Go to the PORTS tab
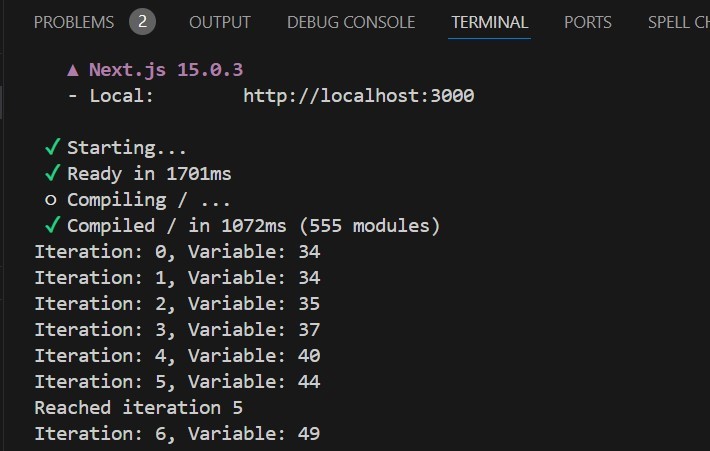This screenshot has width=710, height=451. [x=587, y=21]
